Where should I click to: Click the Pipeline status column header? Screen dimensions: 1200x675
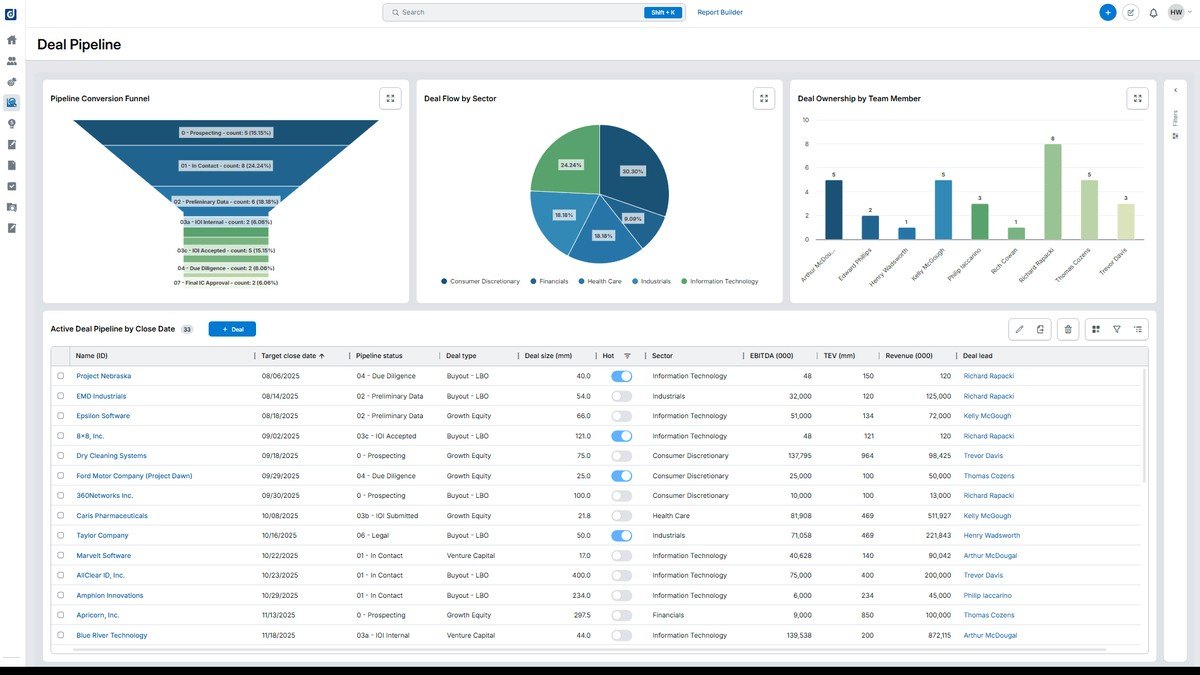[380, 356]
